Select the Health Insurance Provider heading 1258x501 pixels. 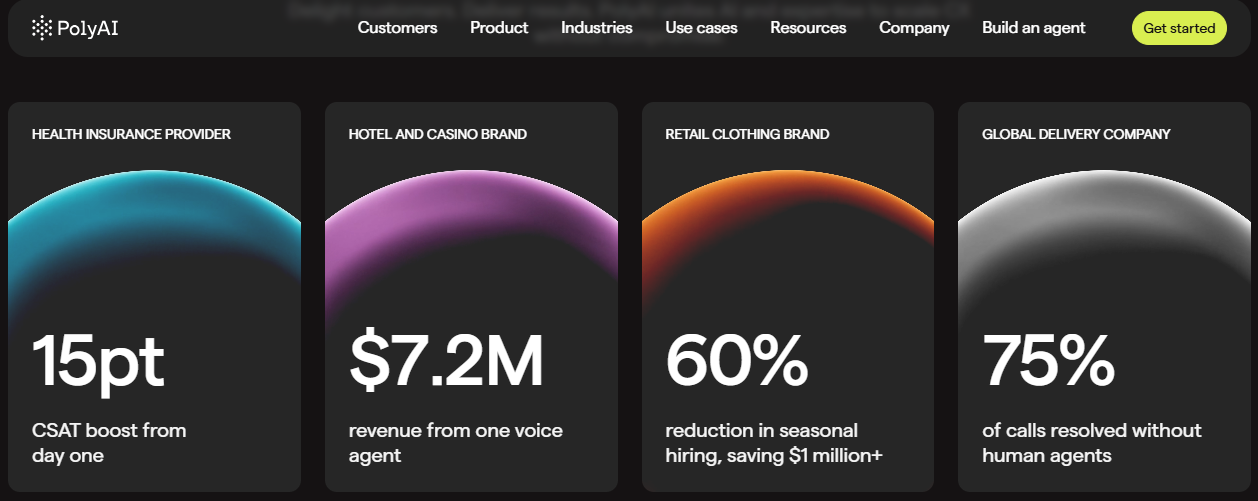click(x=131, y=134)
